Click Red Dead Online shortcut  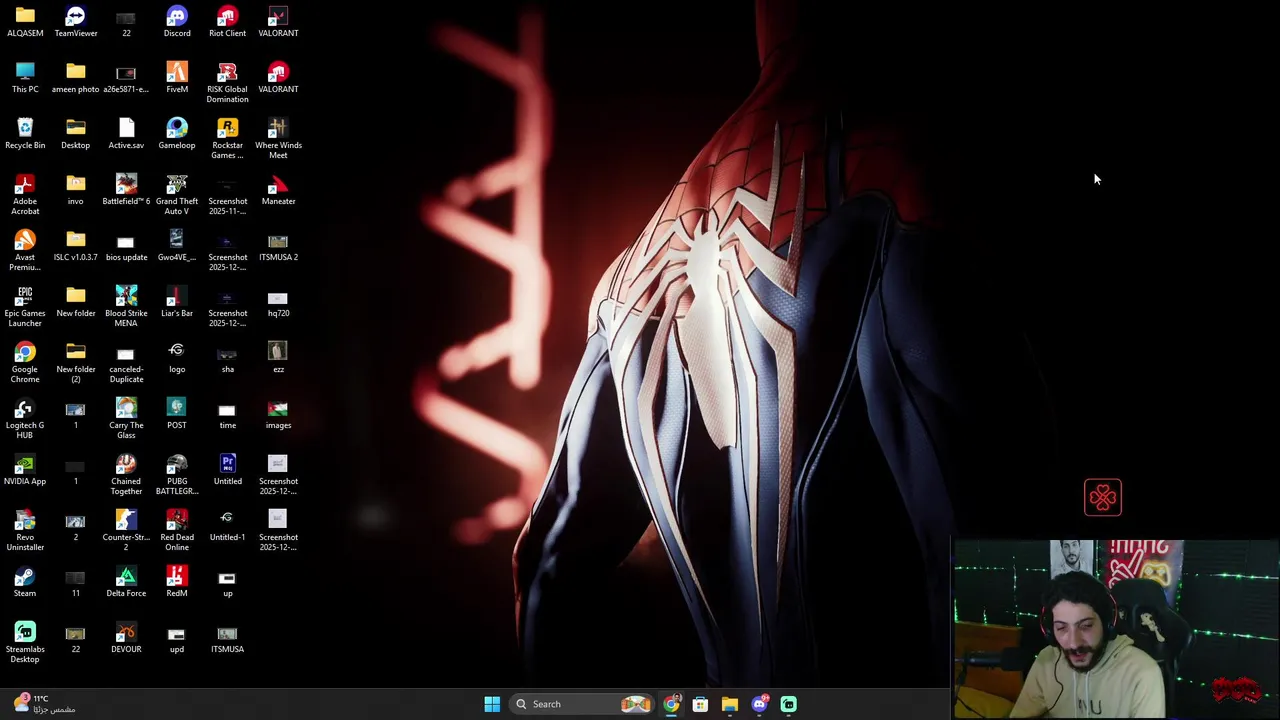(x=177, y=531)
